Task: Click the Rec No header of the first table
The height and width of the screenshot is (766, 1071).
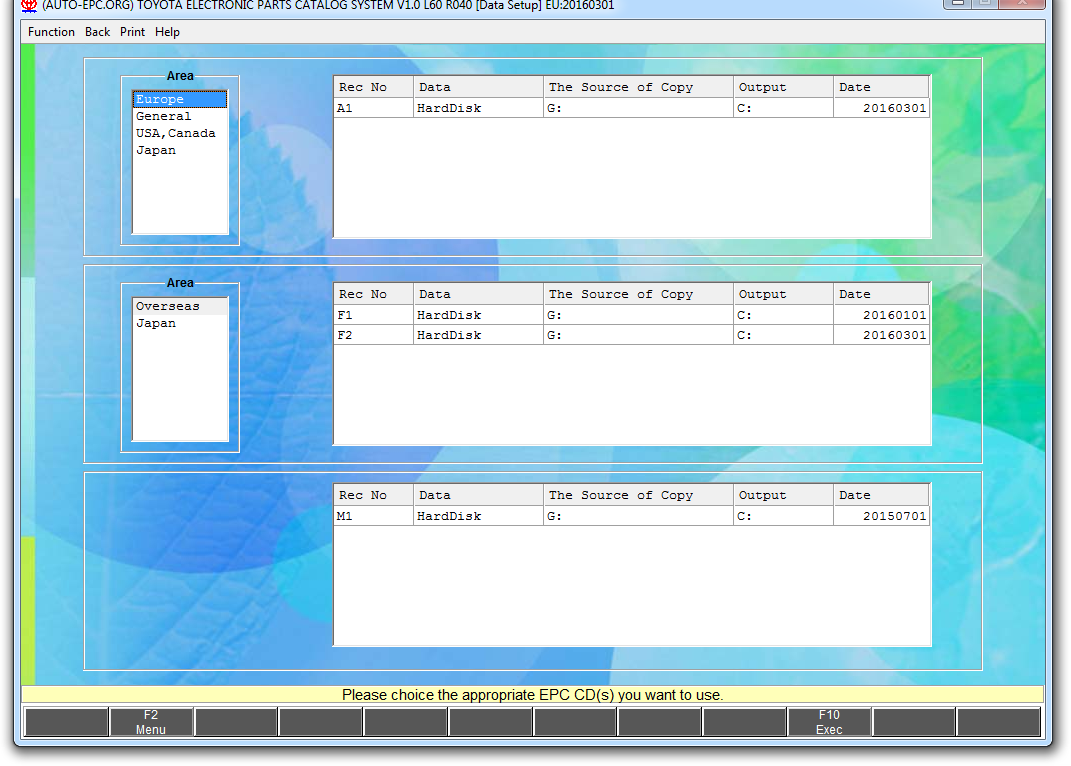Action: click(374, 87)
